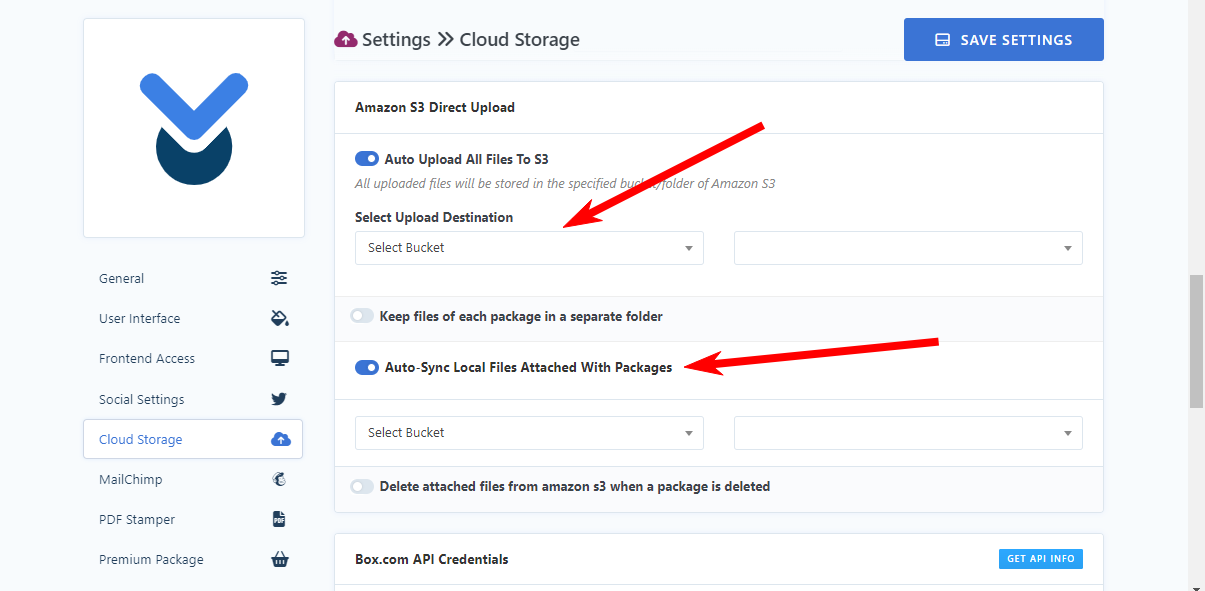The height and width of the screenshot is (591, 1205).
Task: Click the General sliders icon in sidebar
Action: 279,278
